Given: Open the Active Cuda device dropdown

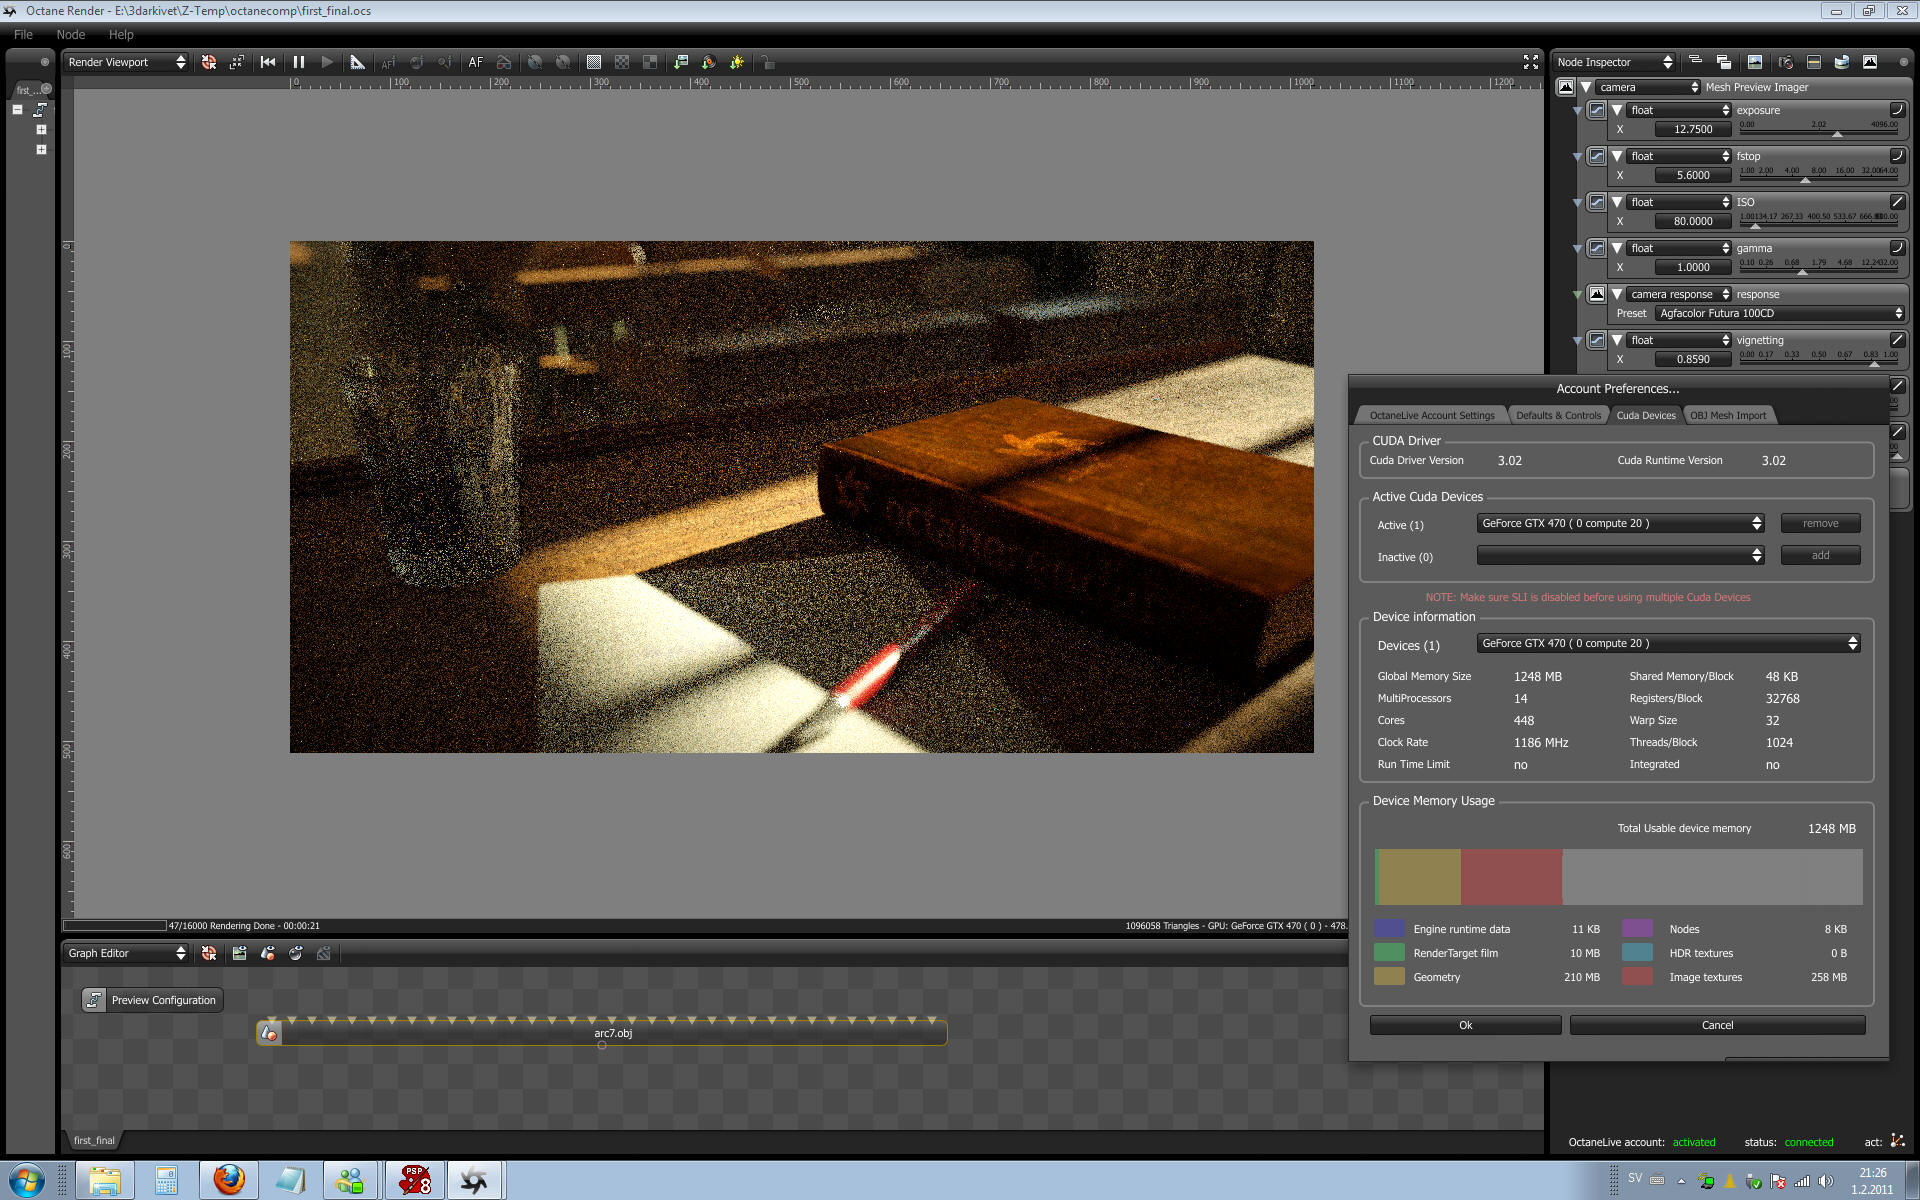Looking at the screenshot, I should click(1620, 523).
